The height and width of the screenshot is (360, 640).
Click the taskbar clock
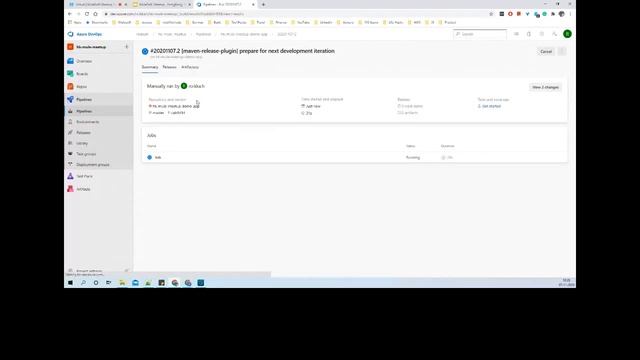click(x=567, y=282)
